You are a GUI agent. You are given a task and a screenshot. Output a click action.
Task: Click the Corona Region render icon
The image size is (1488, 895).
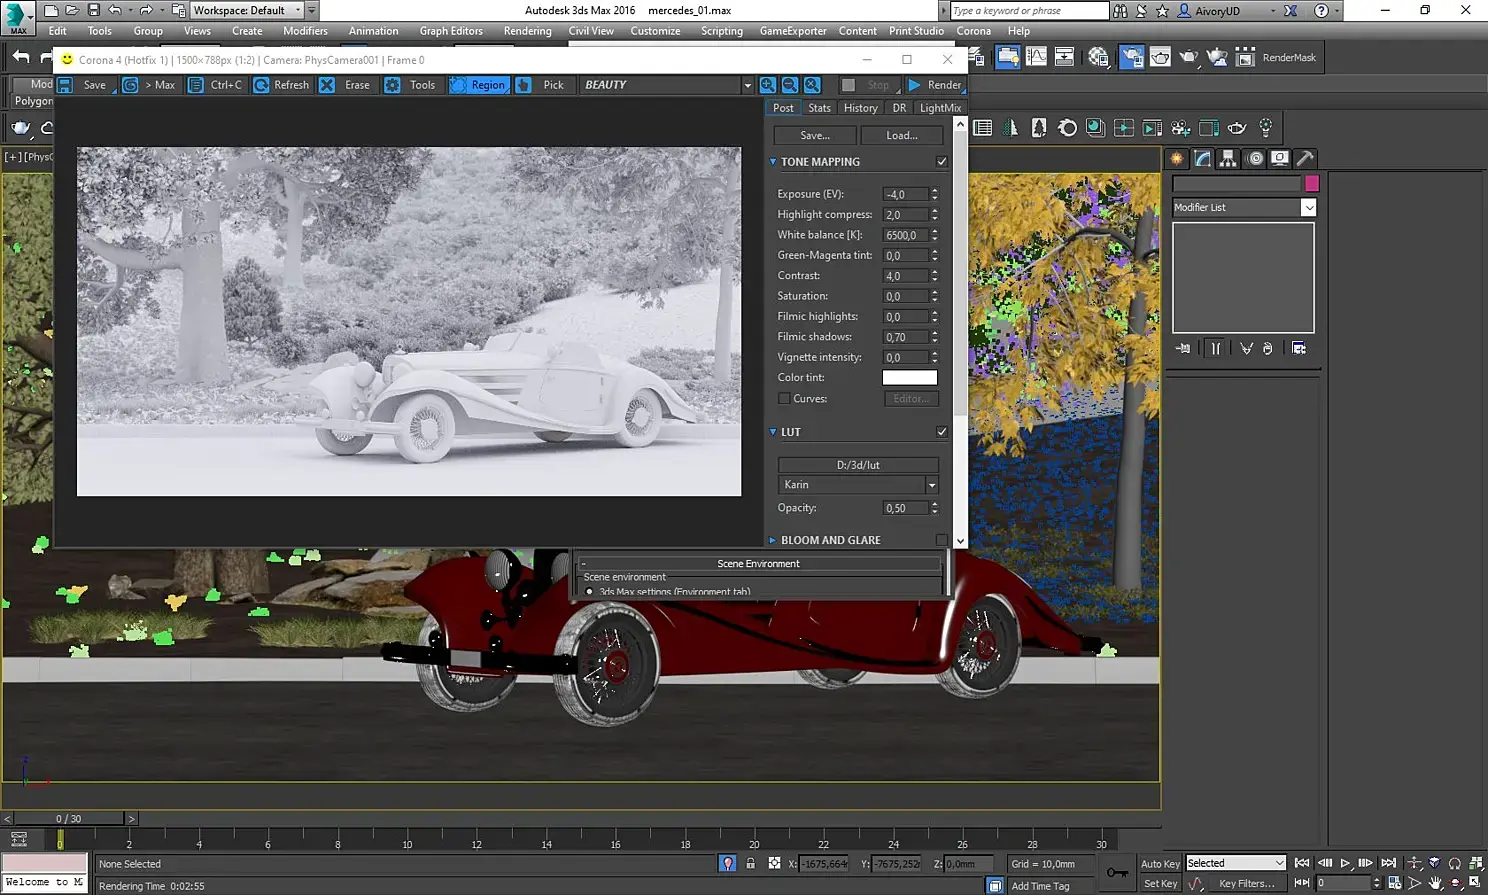point(459,85)
